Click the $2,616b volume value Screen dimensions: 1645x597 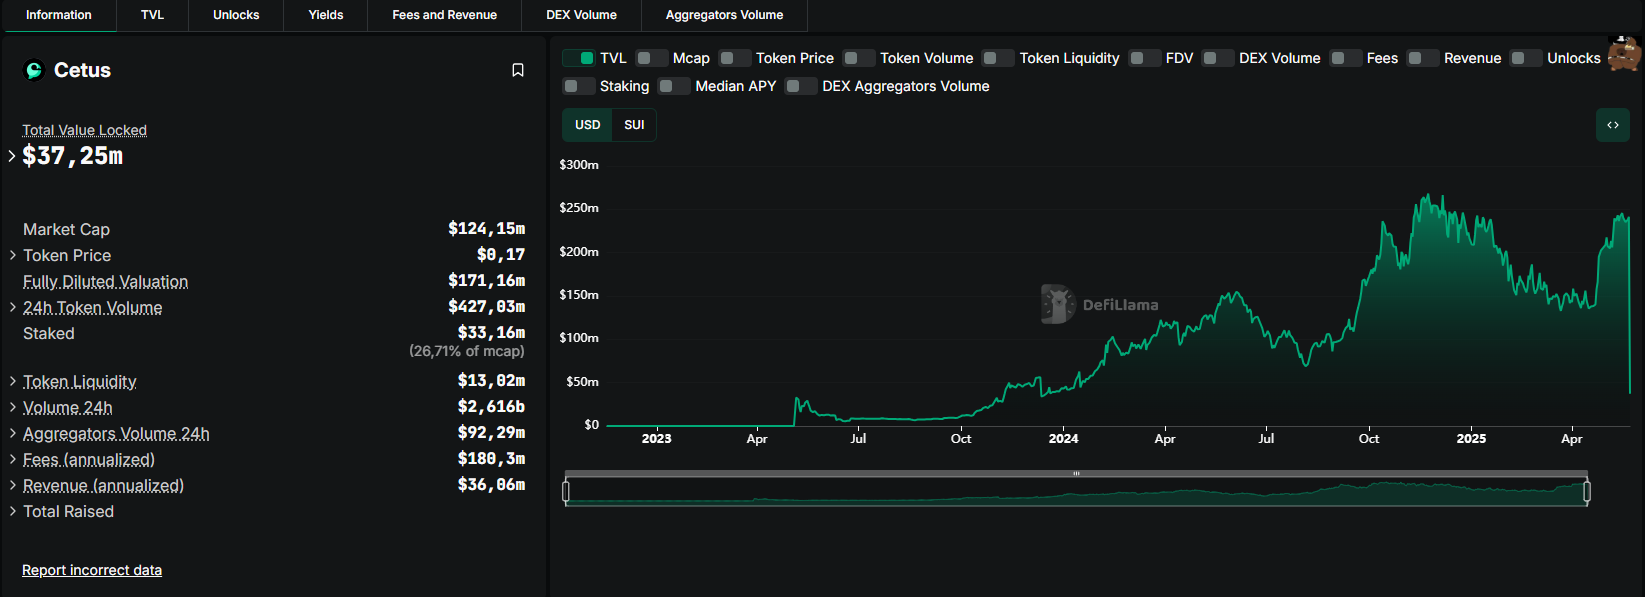pyautogui.click(x=492, y=407)
